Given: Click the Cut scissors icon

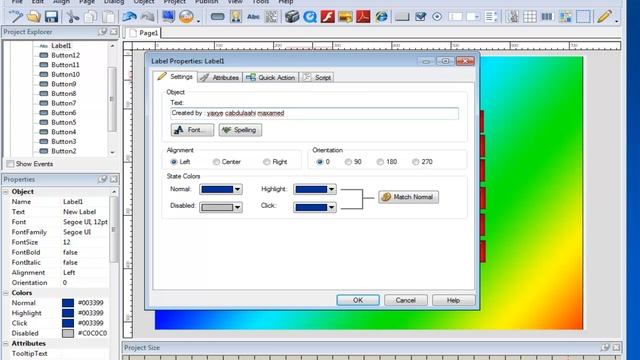Looking at the screenshot, I should [x=73, y=17].
